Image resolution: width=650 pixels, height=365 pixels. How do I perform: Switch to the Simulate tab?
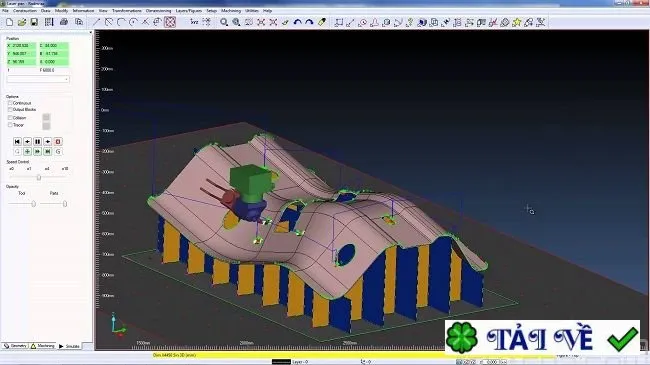(x=69, y=346)
